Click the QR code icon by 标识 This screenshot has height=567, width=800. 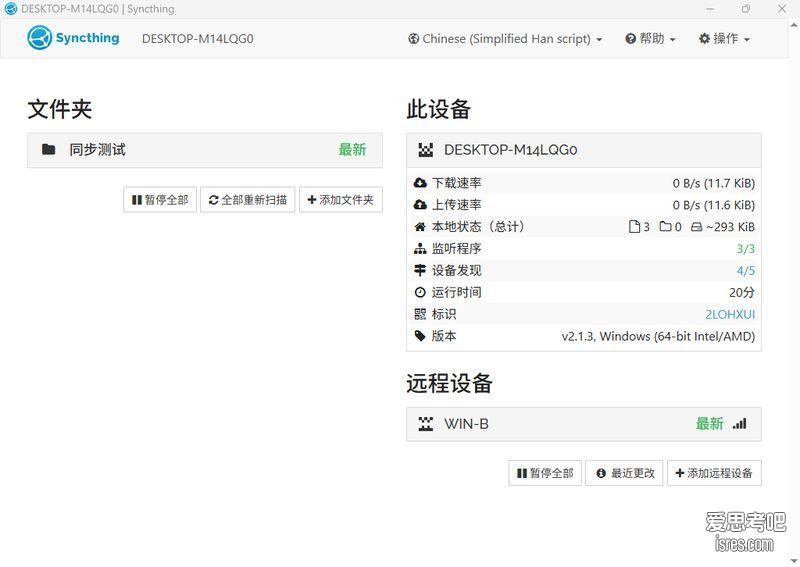pos(420,314)
